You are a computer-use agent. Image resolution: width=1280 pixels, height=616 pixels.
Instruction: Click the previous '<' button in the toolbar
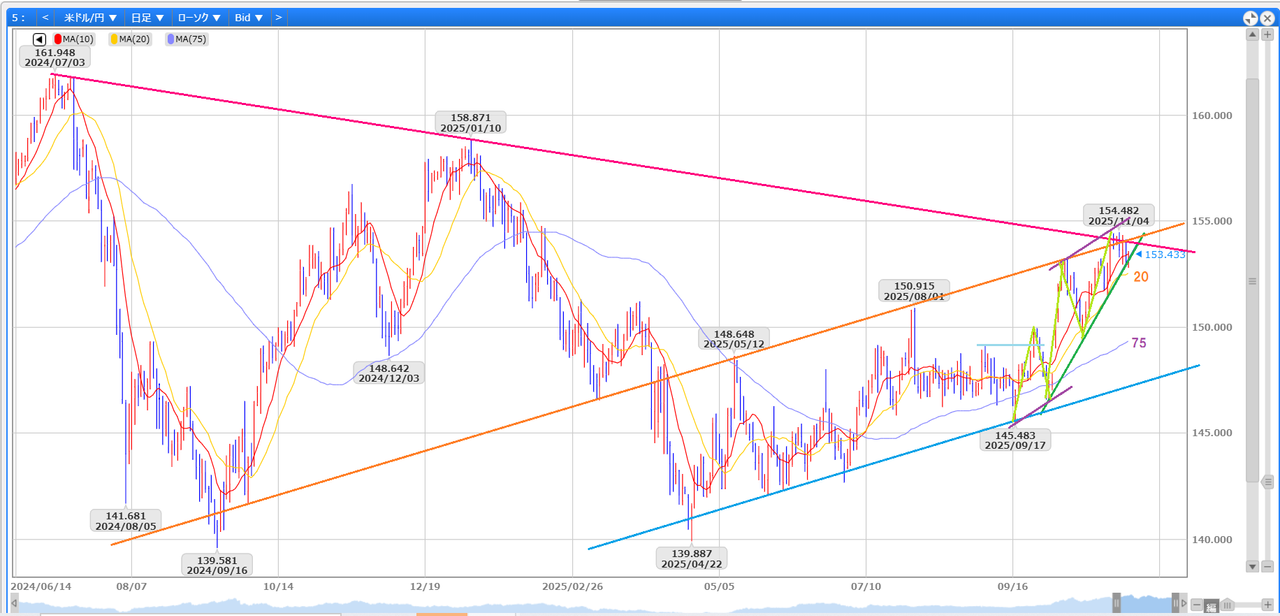pos(45,18)
